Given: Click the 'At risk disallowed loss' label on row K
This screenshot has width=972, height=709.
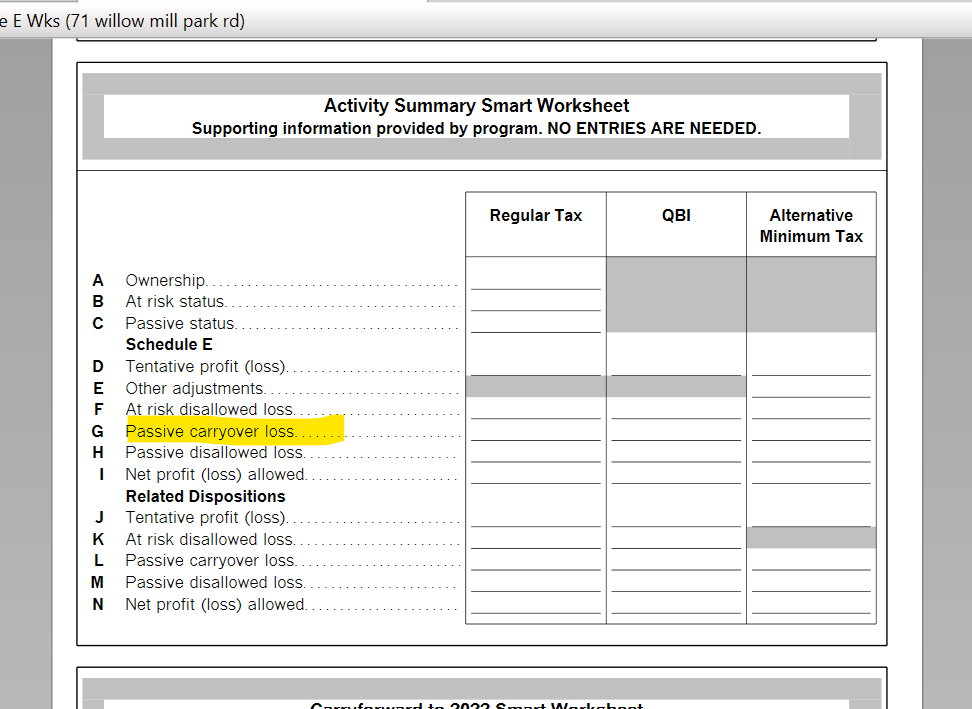Looking at the screenshot, I should 210,539.
